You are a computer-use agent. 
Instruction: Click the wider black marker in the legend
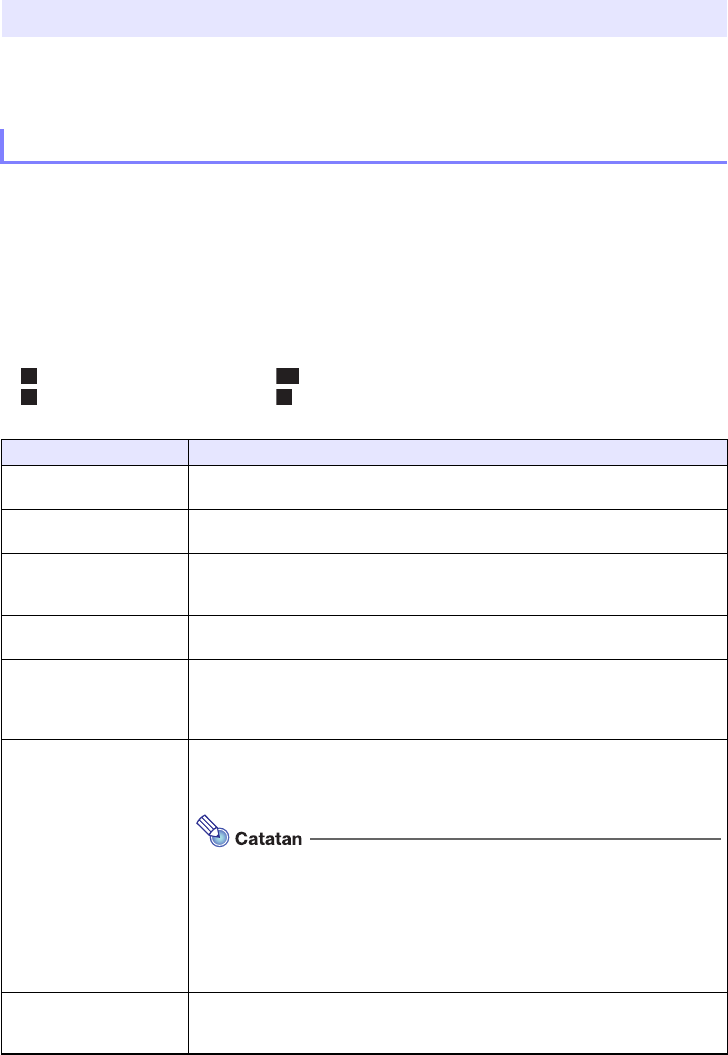288,377
